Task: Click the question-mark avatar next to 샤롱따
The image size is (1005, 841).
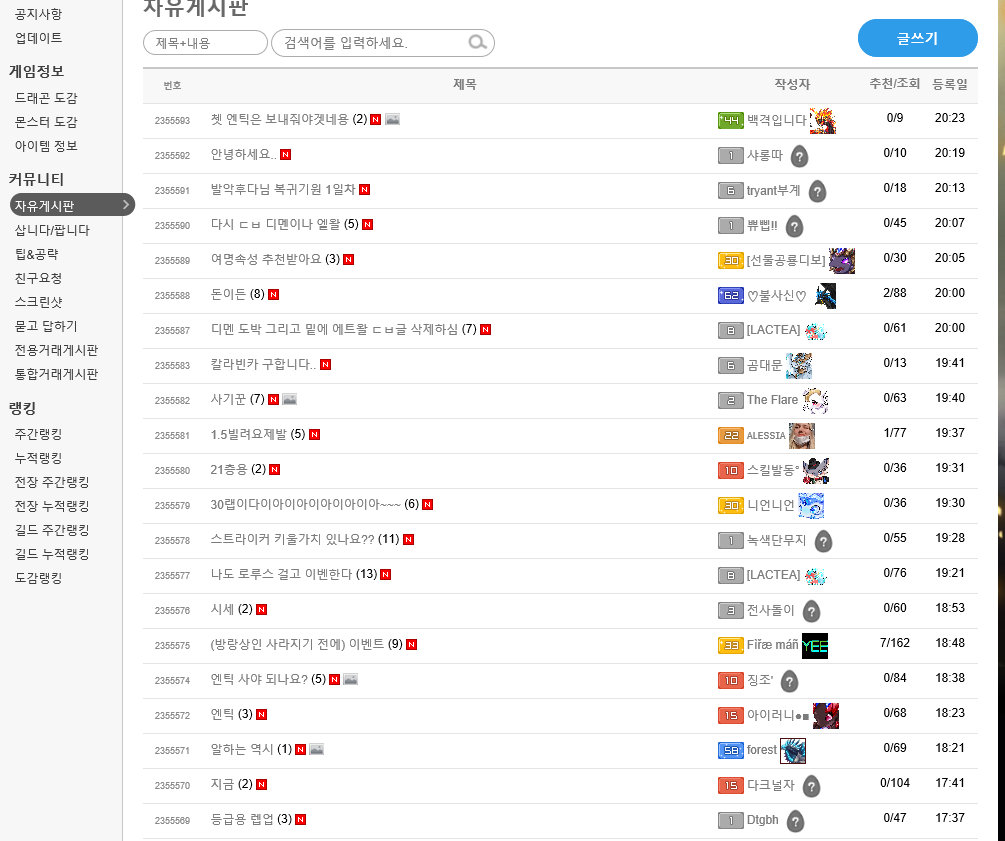Action: coord(799,156)
